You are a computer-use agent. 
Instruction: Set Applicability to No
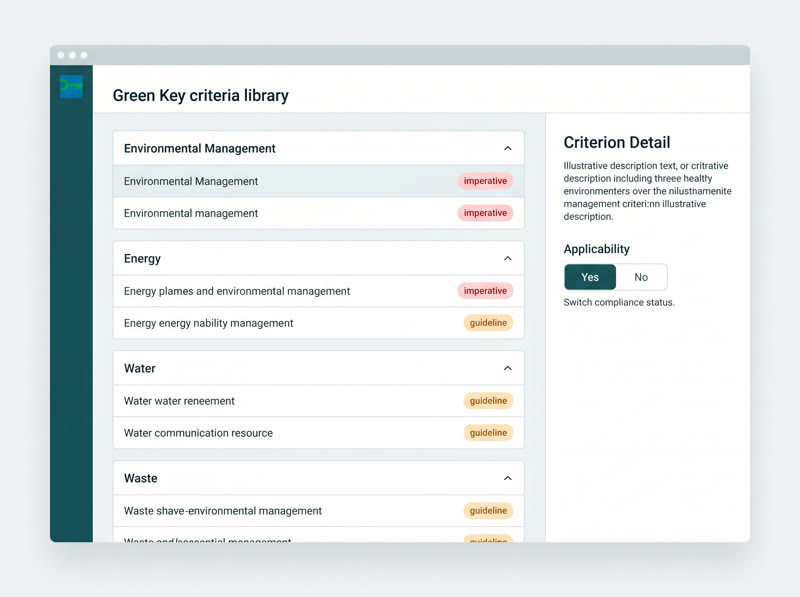(641, 277)
